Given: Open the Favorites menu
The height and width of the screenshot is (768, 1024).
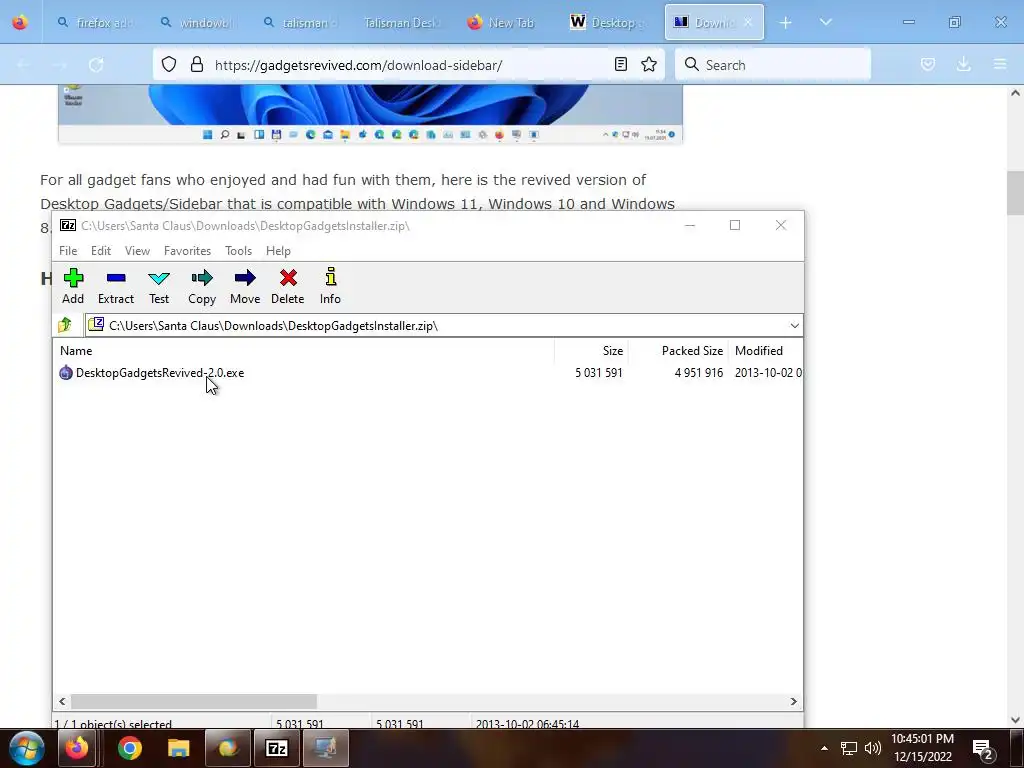Looking at the screenshot, I should pos(187,251).
